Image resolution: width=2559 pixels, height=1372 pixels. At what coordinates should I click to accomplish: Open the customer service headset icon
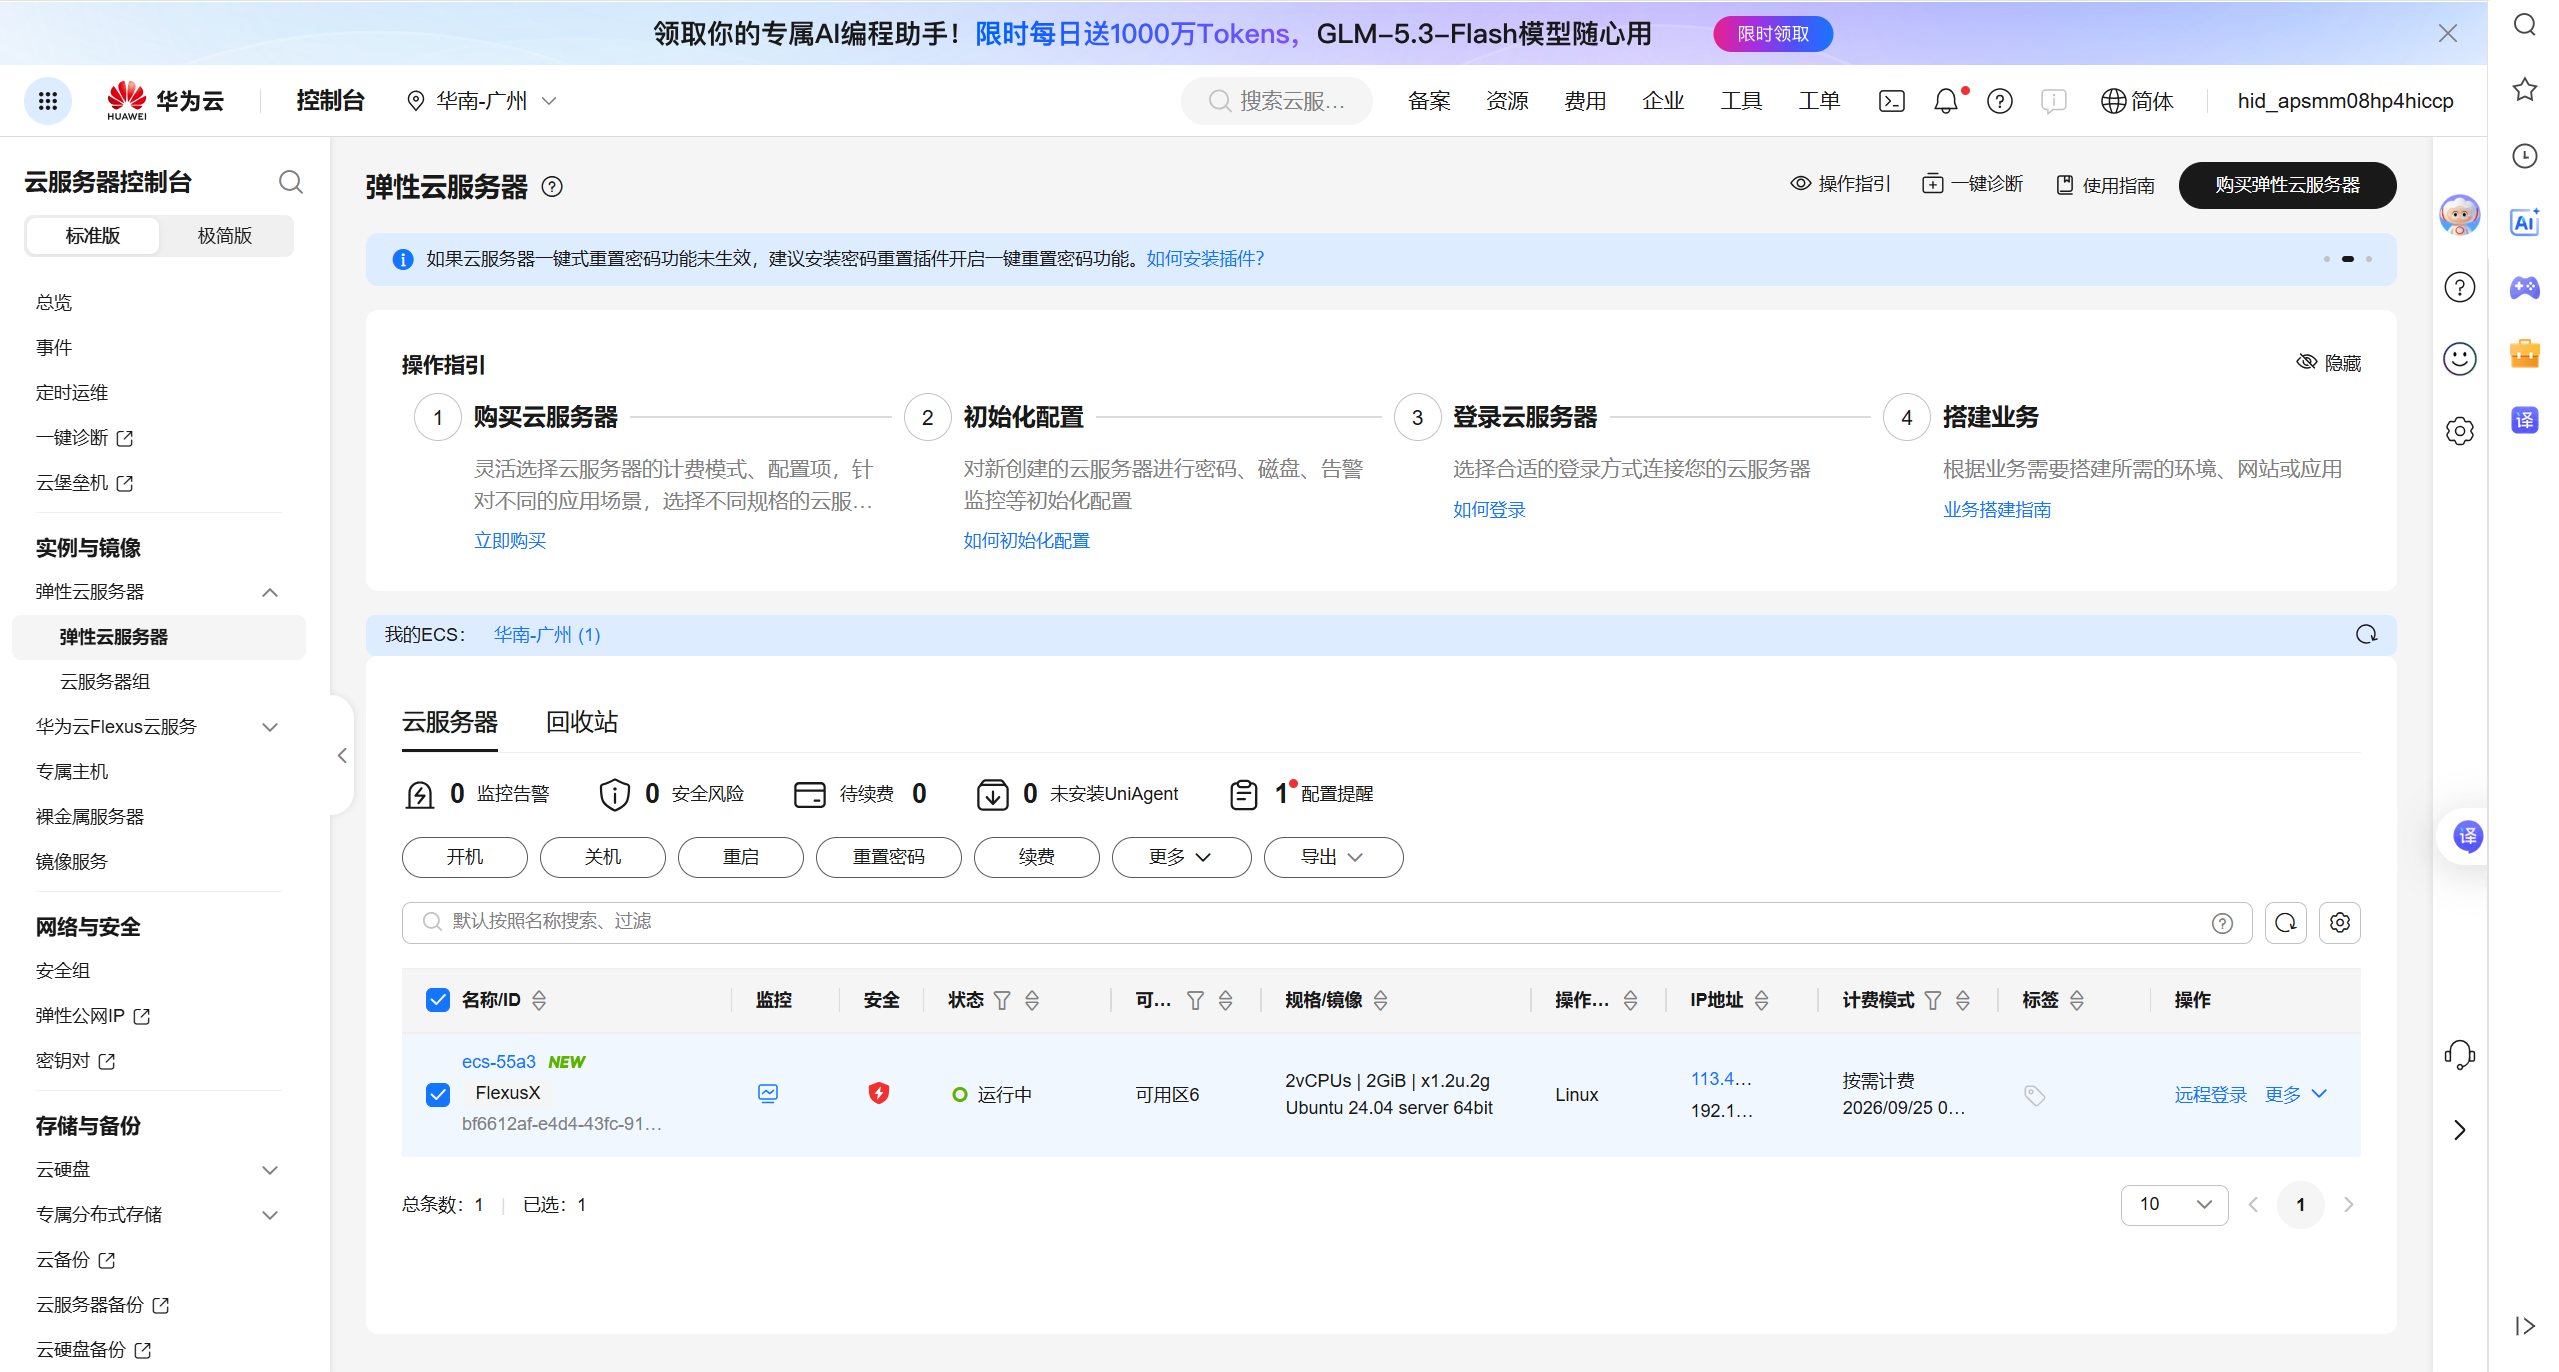pos(2459,1054)
